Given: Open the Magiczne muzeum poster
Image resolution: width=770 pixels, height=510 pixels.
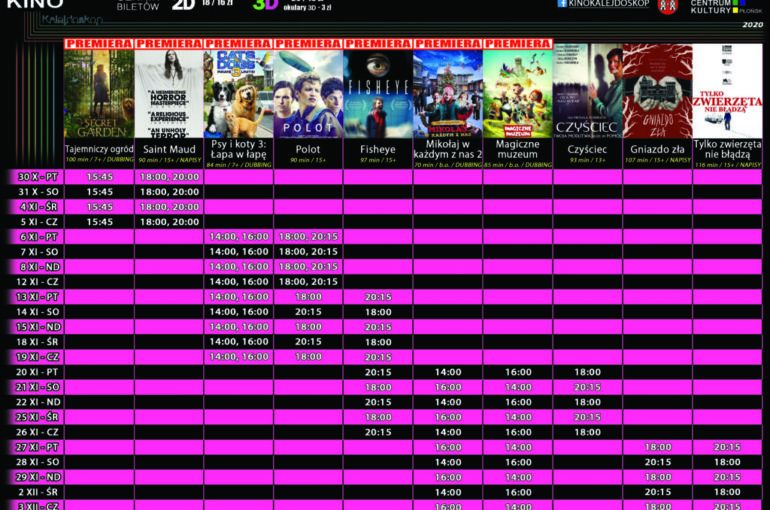Looking at the screenshot, I should 518,94.
